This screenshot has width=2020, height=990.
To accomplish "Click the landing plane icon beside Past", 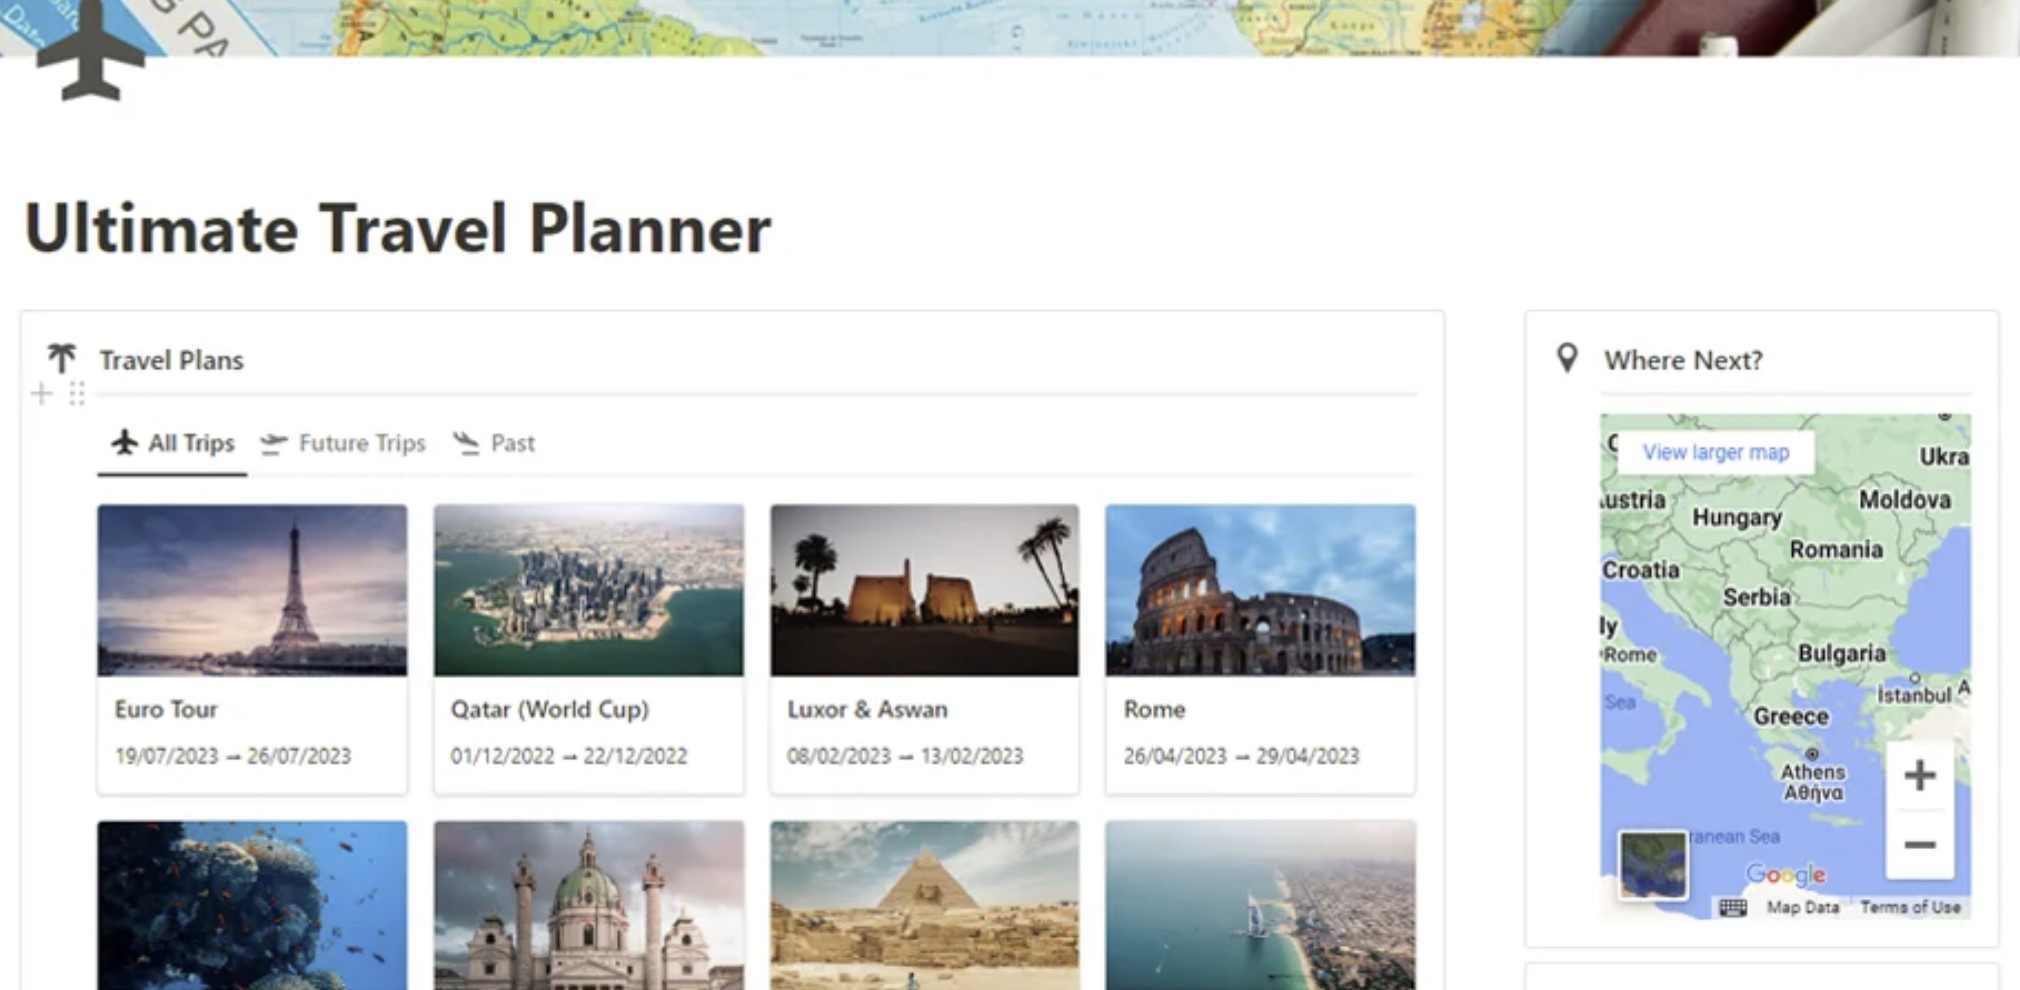I will [x=466, y=445].
